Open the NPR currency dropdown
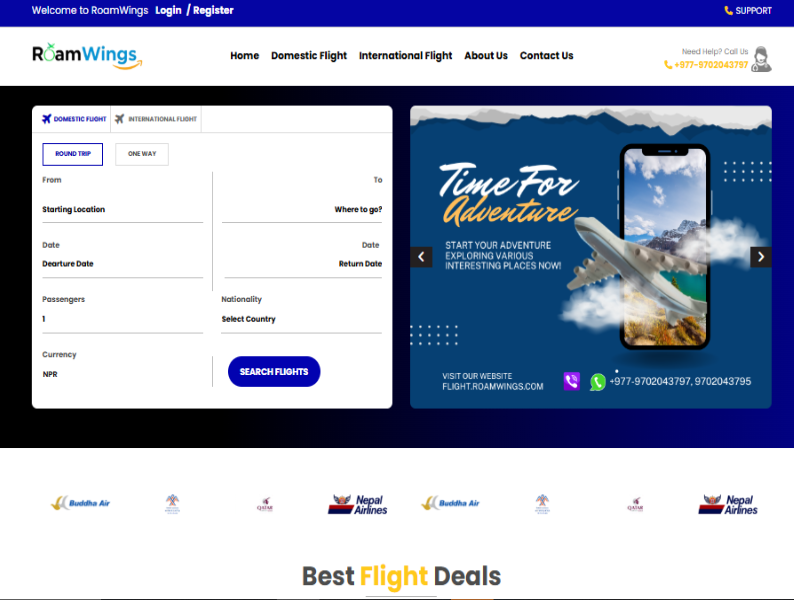 123,374
